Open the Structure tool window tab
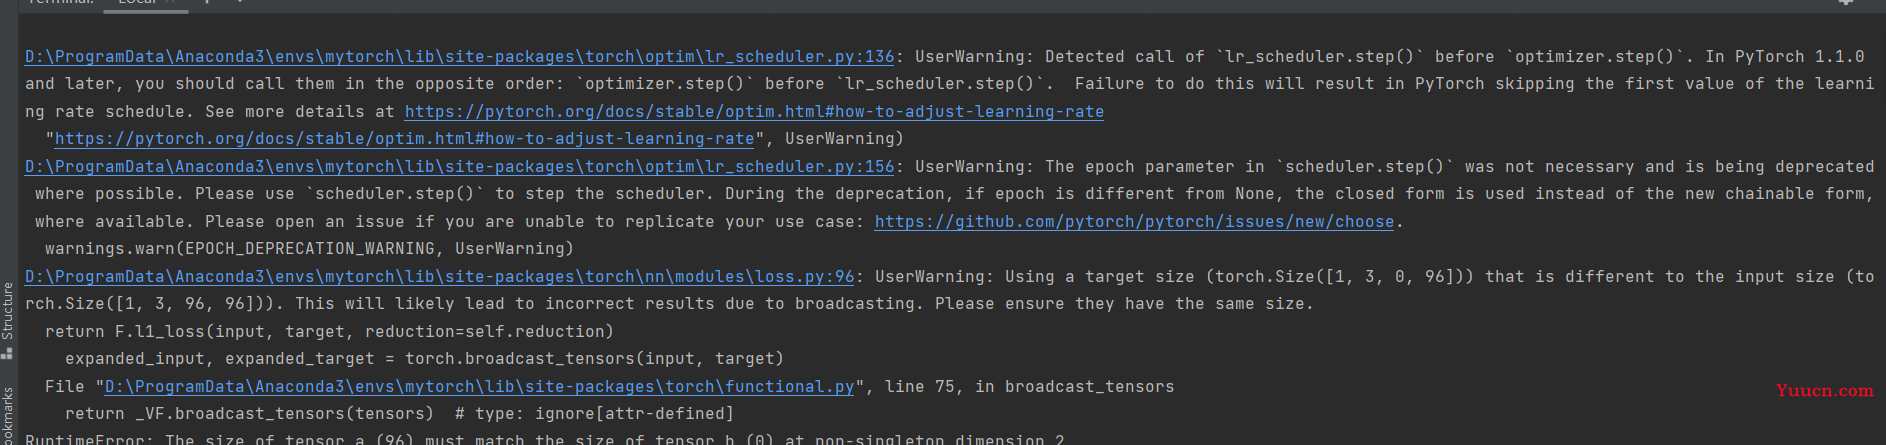Viewport: 1886px width, 445px height. 8,311
